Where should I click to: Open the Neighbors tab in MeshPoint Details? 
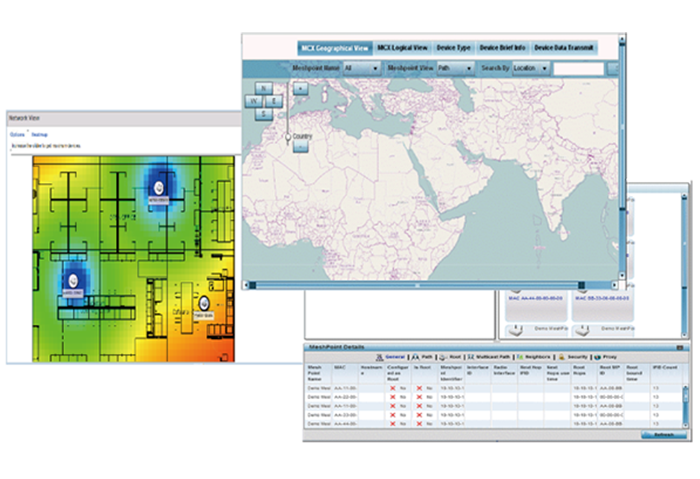(x=533, y=357)
